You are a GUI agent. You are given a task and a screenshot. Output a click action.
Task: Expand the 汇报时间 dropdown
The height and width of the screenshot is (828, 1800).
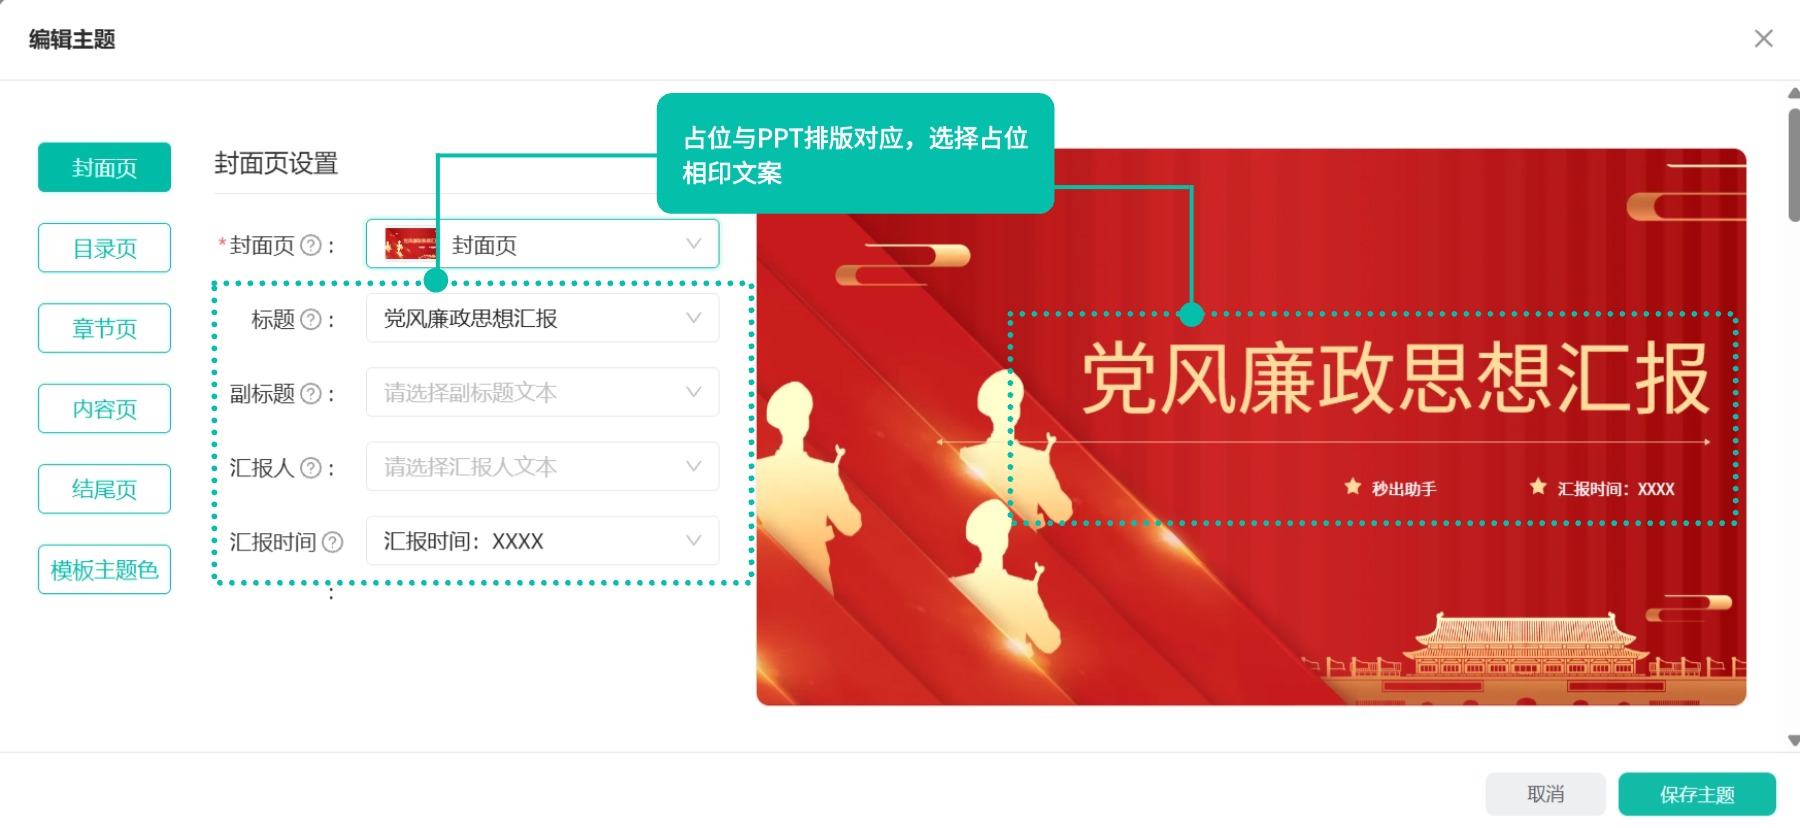pos(542,541)
